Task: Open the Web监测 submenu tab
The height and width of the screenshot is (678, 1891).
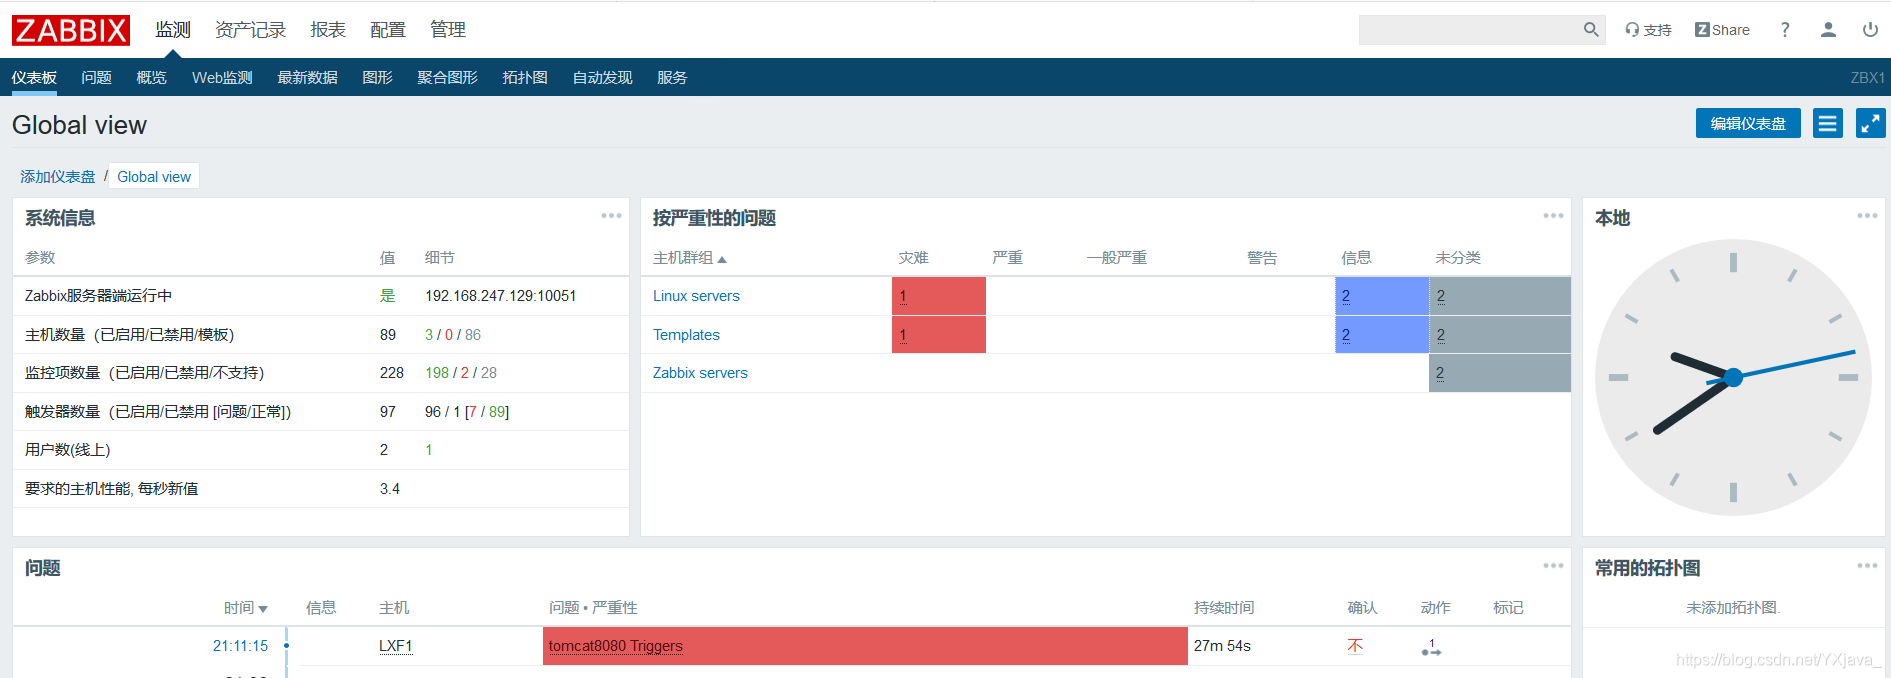Action: coord(222,77)
